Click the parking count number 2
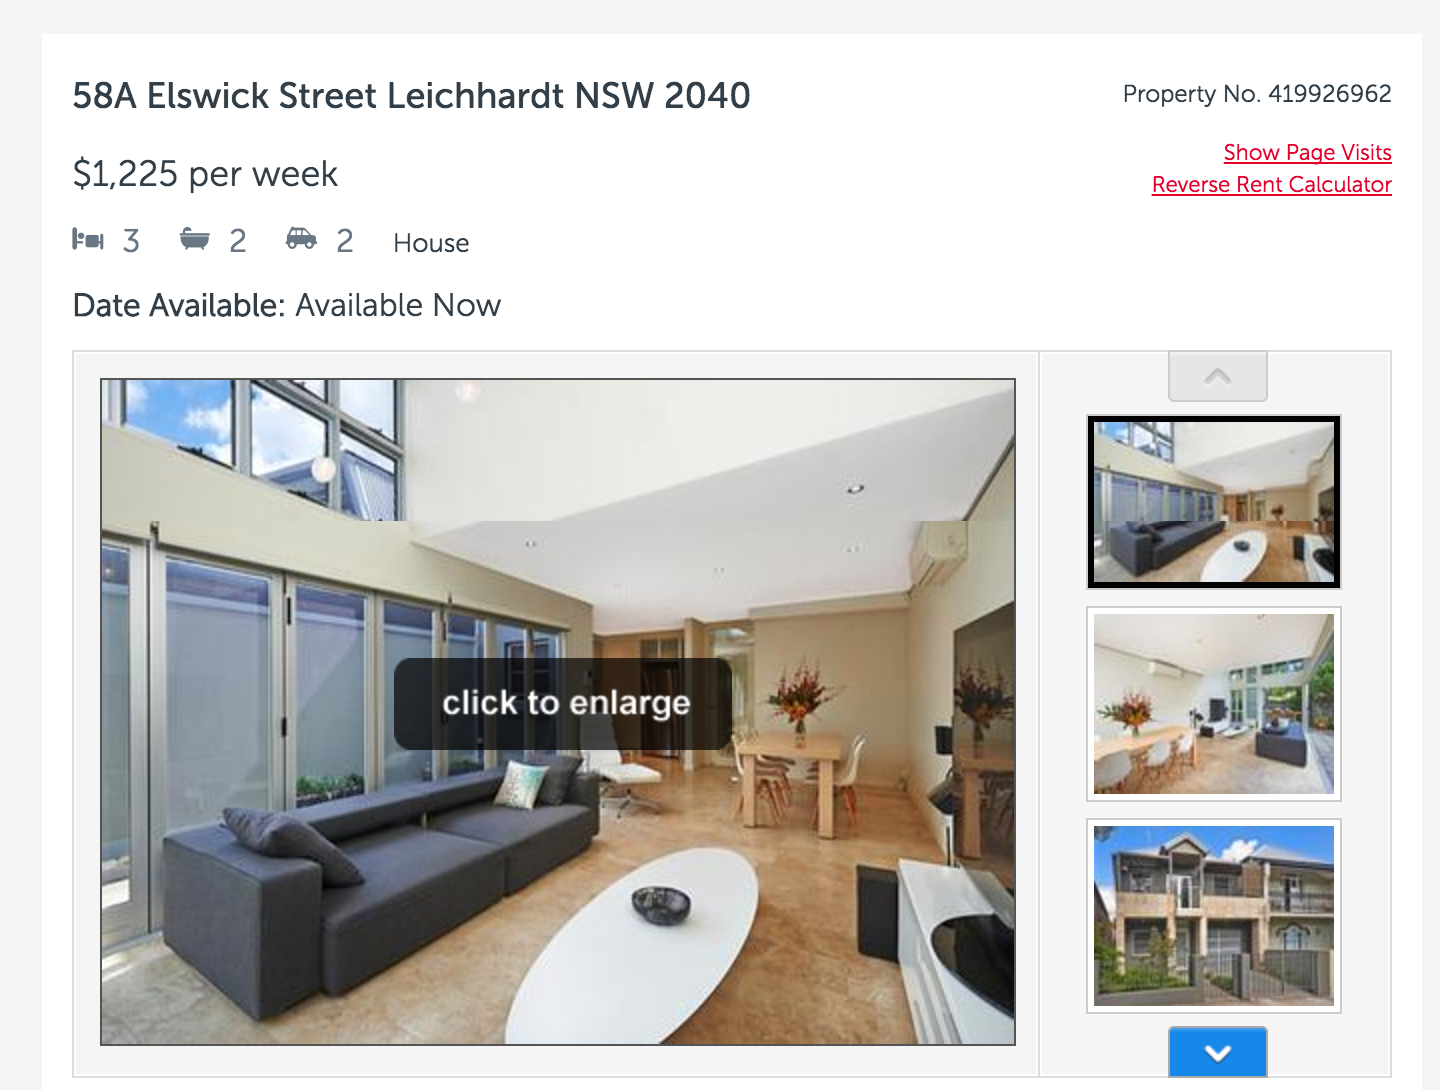The image size is (1440, 1090). [344, 241]
